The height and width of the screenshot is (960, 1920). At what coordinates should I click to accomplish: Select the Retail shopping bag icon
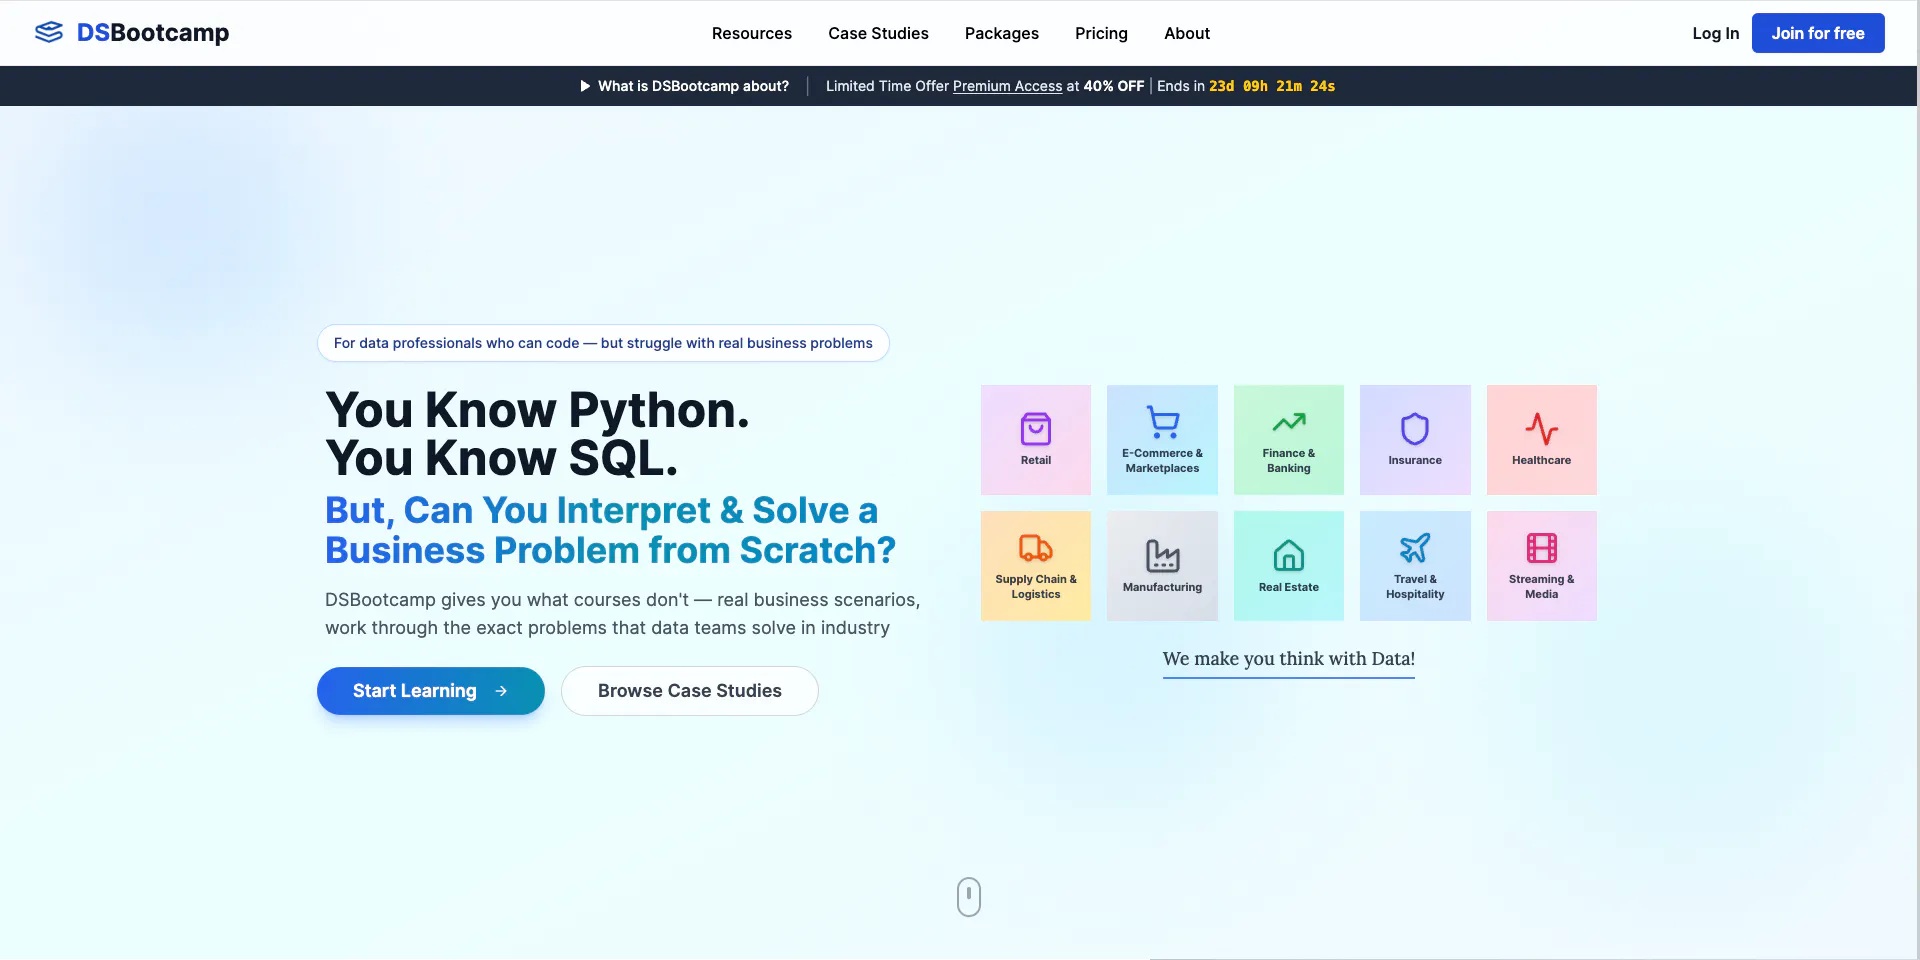(1036, 429)
